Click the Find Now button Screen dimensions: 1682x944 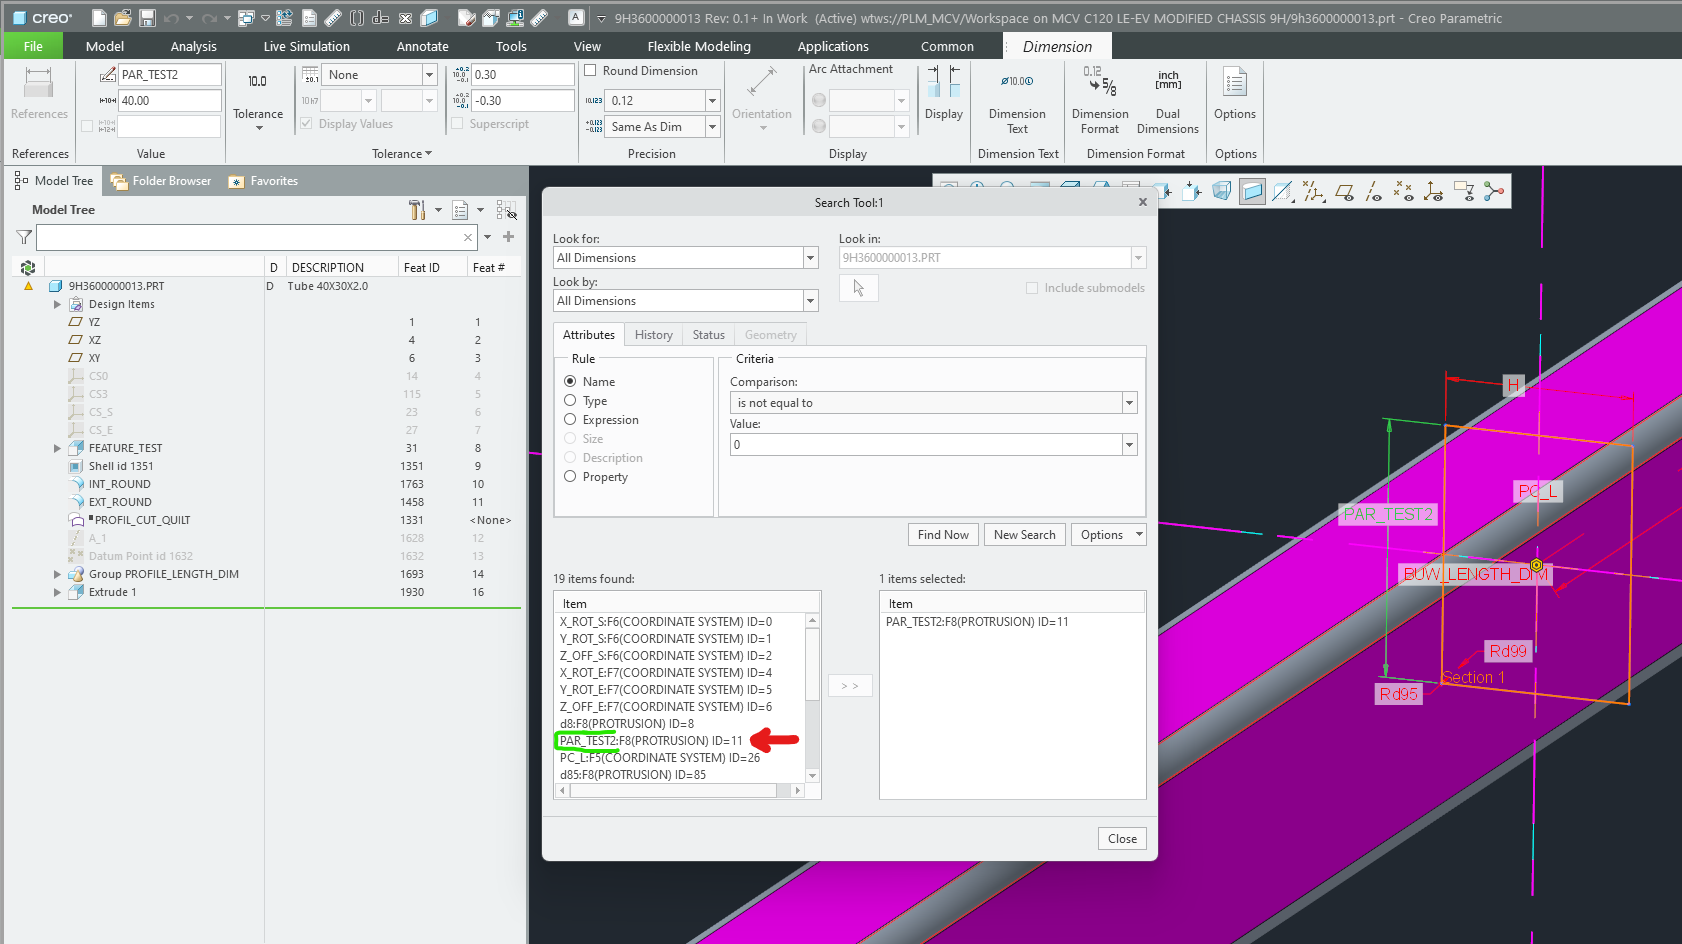point(942,534)
